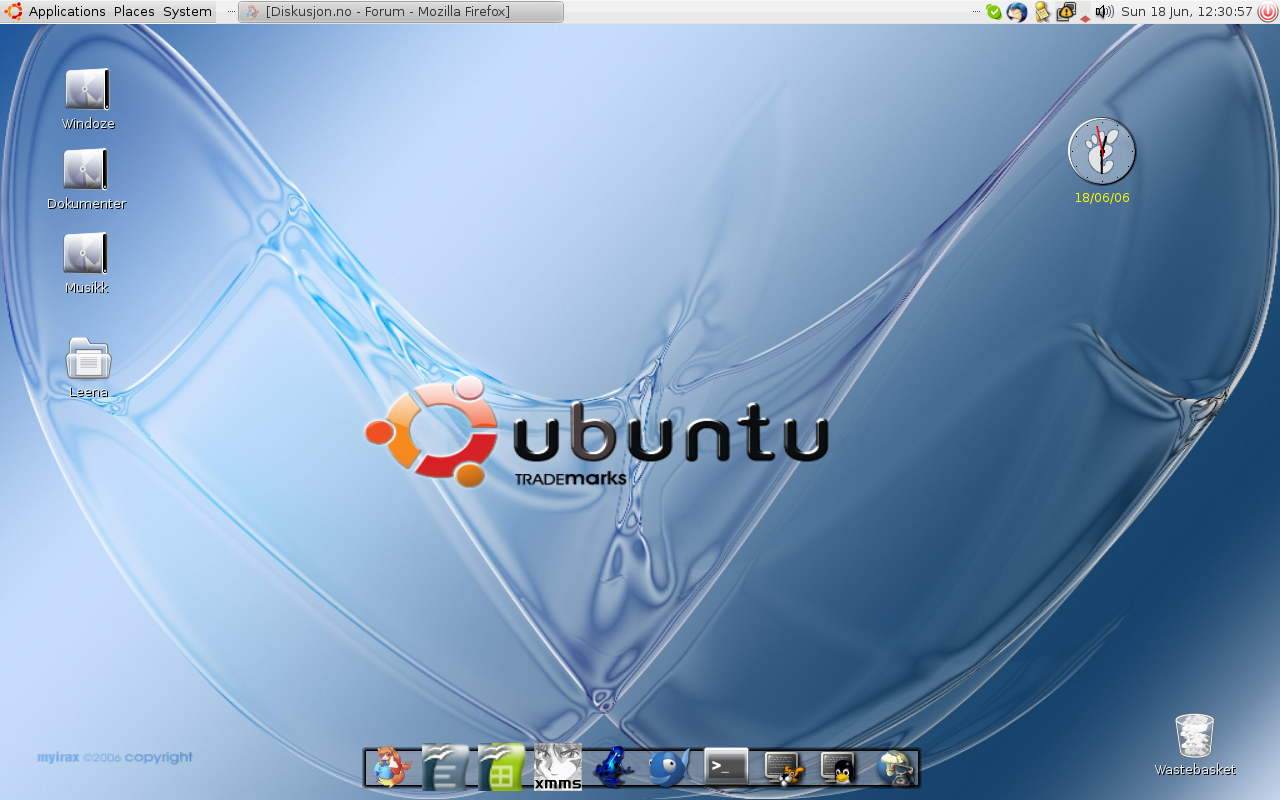Click the network warning tray icon
Viewport: 1280px width, 800px height.
[x=1066, y=12]
